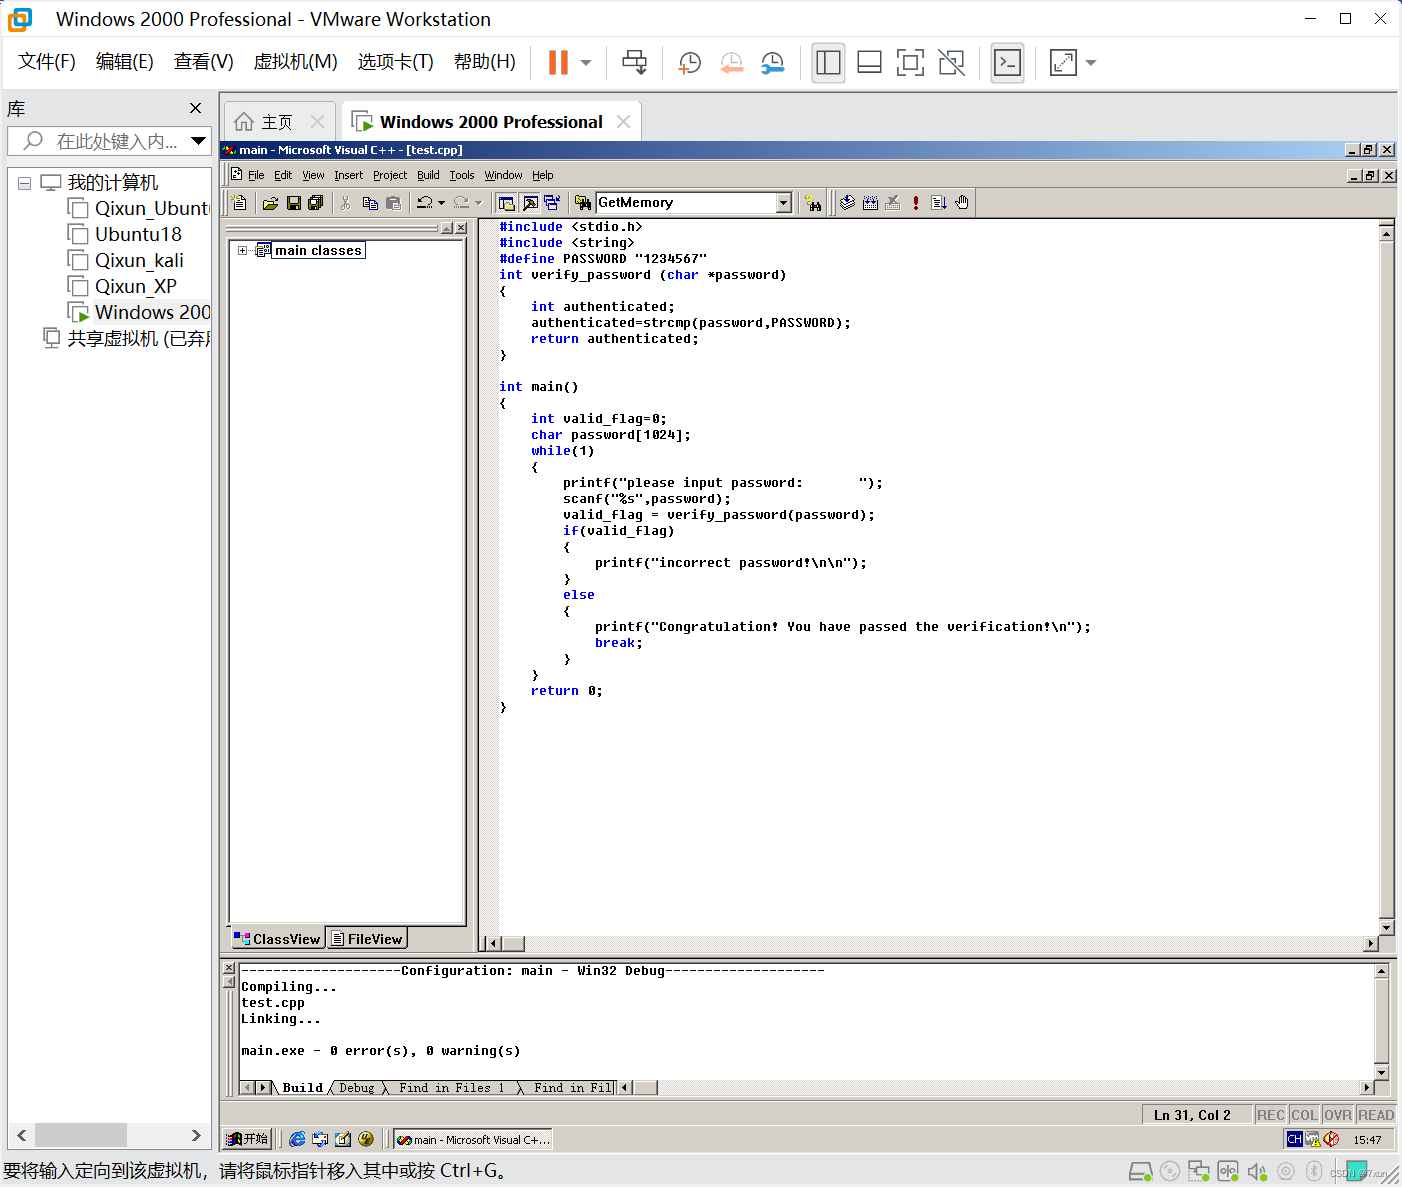Image resolution: width=1402 pixels, height=1187 pixels.
Task: Open the Redo history dropdown arrow
Action: [x=478, y=203]
